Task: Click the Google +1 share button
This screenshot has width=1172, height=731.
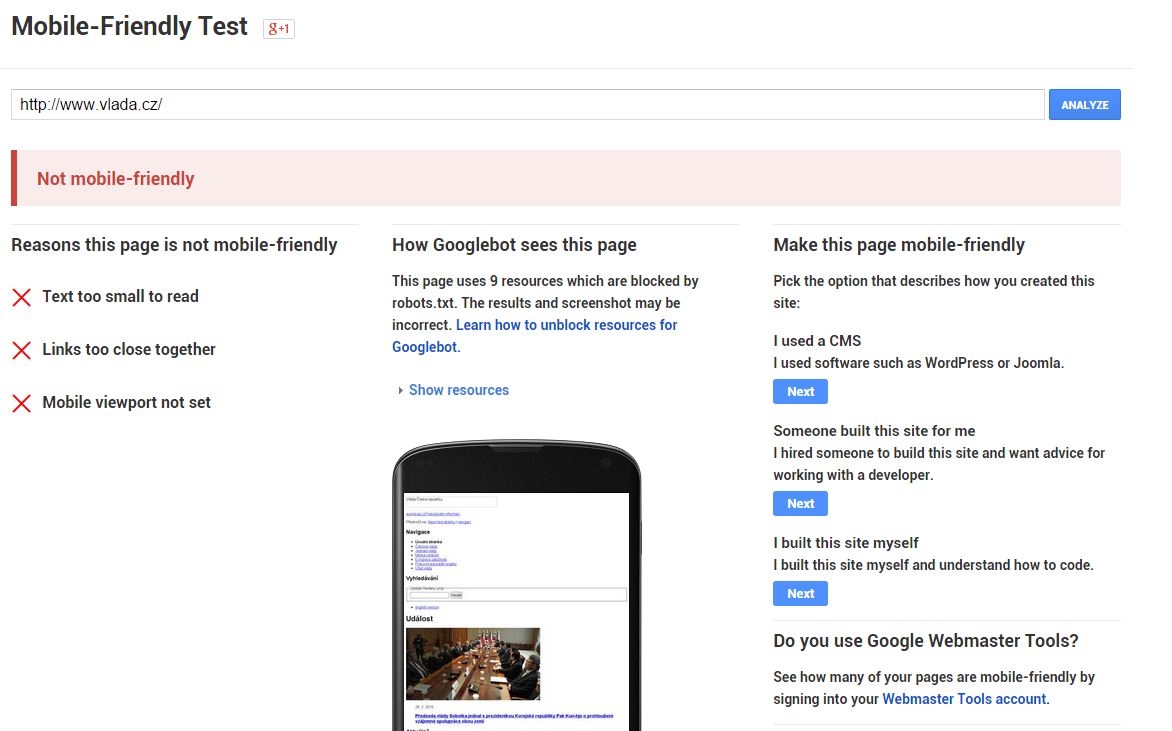Action: click(278, 29)
